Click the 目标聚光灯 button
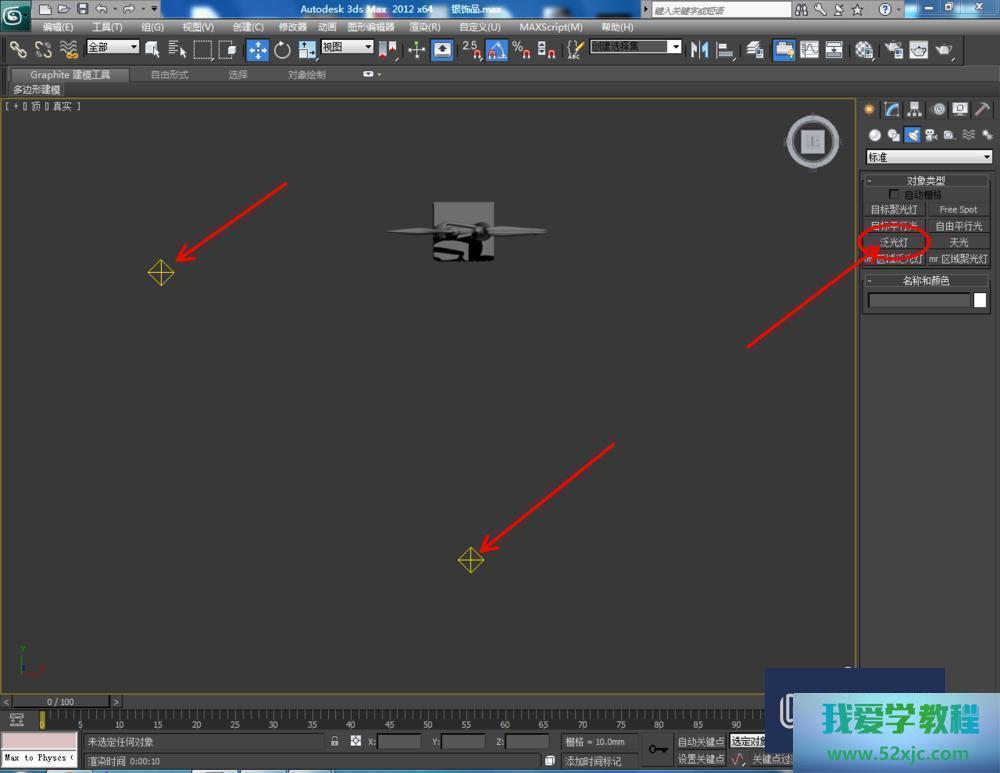 coord(894,210)
